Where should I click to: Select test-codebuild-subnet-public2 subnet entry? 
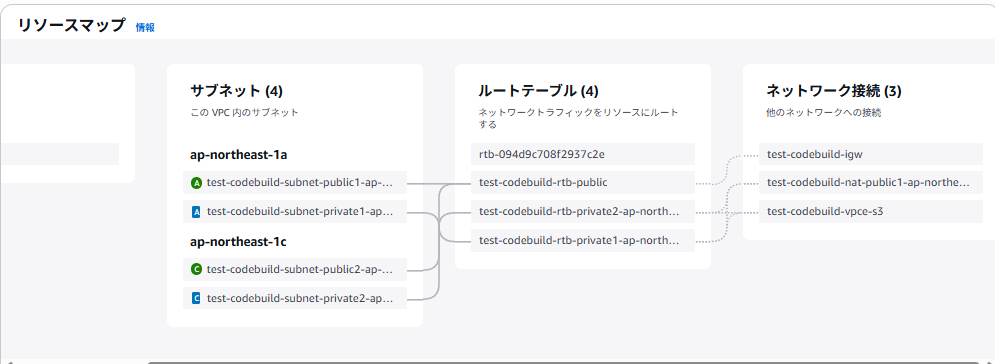[294, 270]
